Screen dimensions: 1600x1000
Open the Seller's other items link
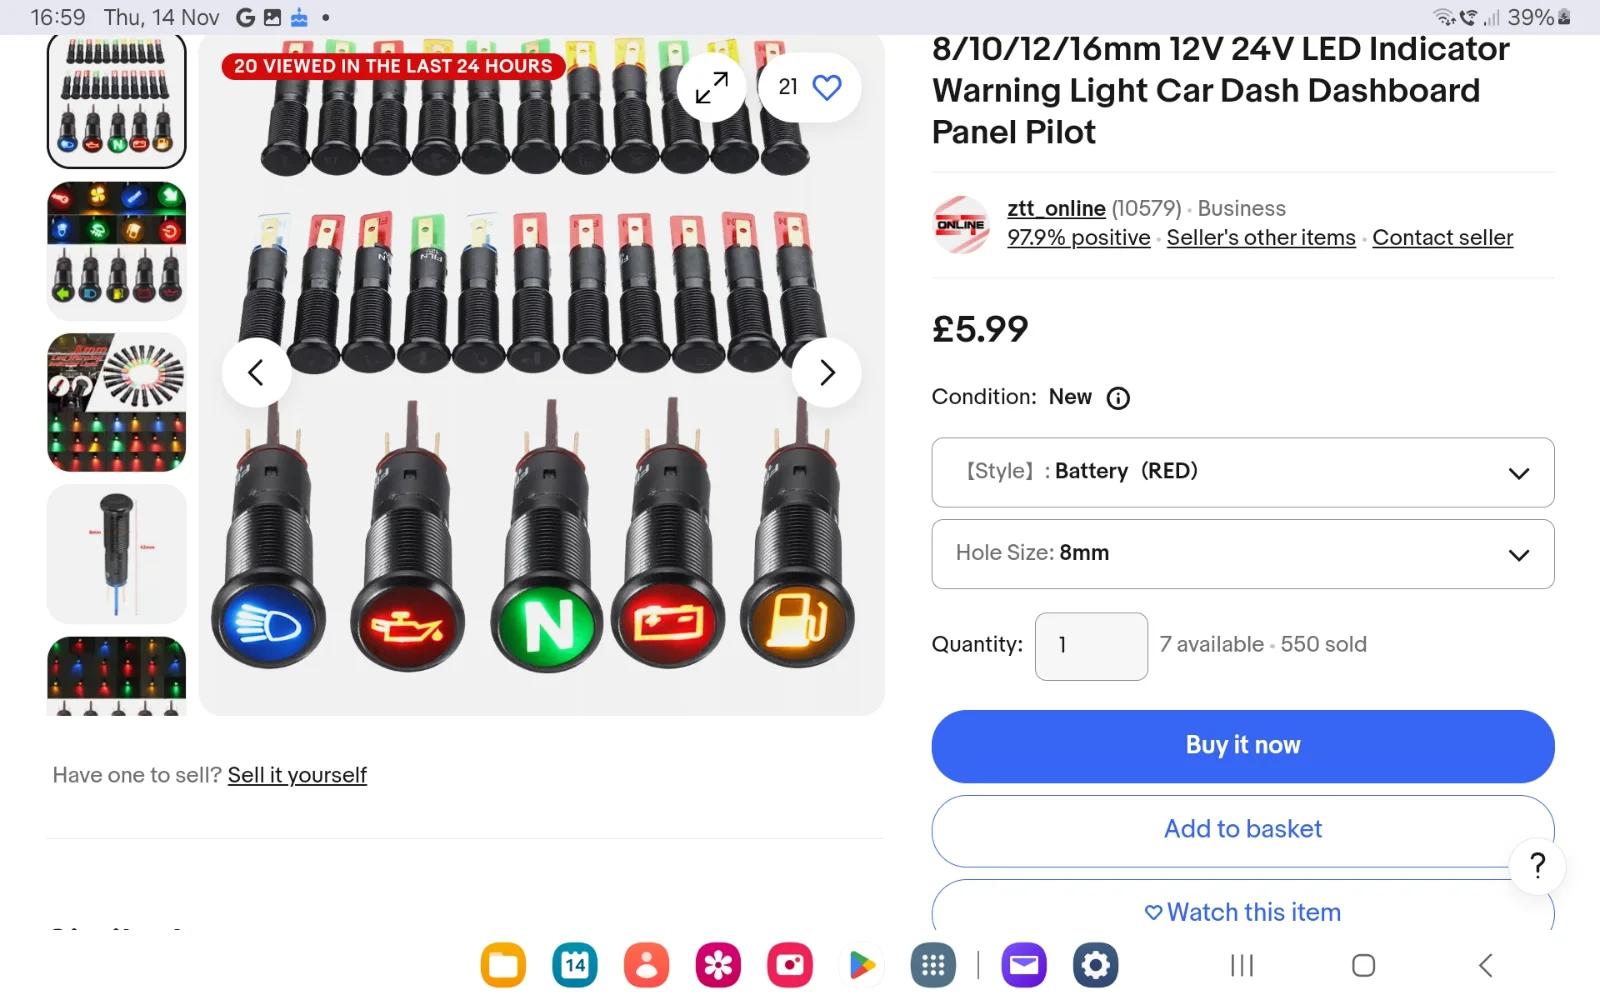click(x=1260, y=238)
